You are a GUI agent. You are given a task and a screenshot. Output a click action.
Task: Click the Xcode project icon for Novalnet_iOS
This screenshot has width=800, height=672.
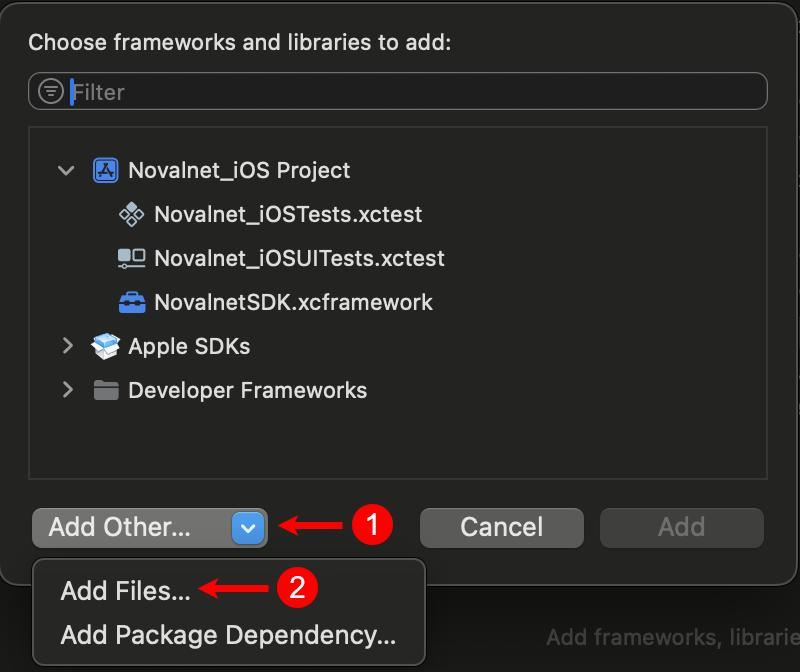(x=105, y=170)
